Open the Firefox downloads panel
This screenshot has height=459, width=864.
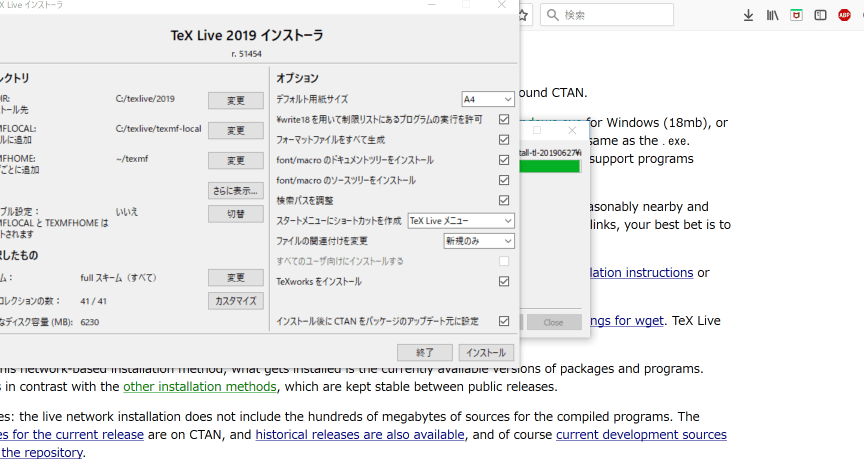click(x=748, y=16)
